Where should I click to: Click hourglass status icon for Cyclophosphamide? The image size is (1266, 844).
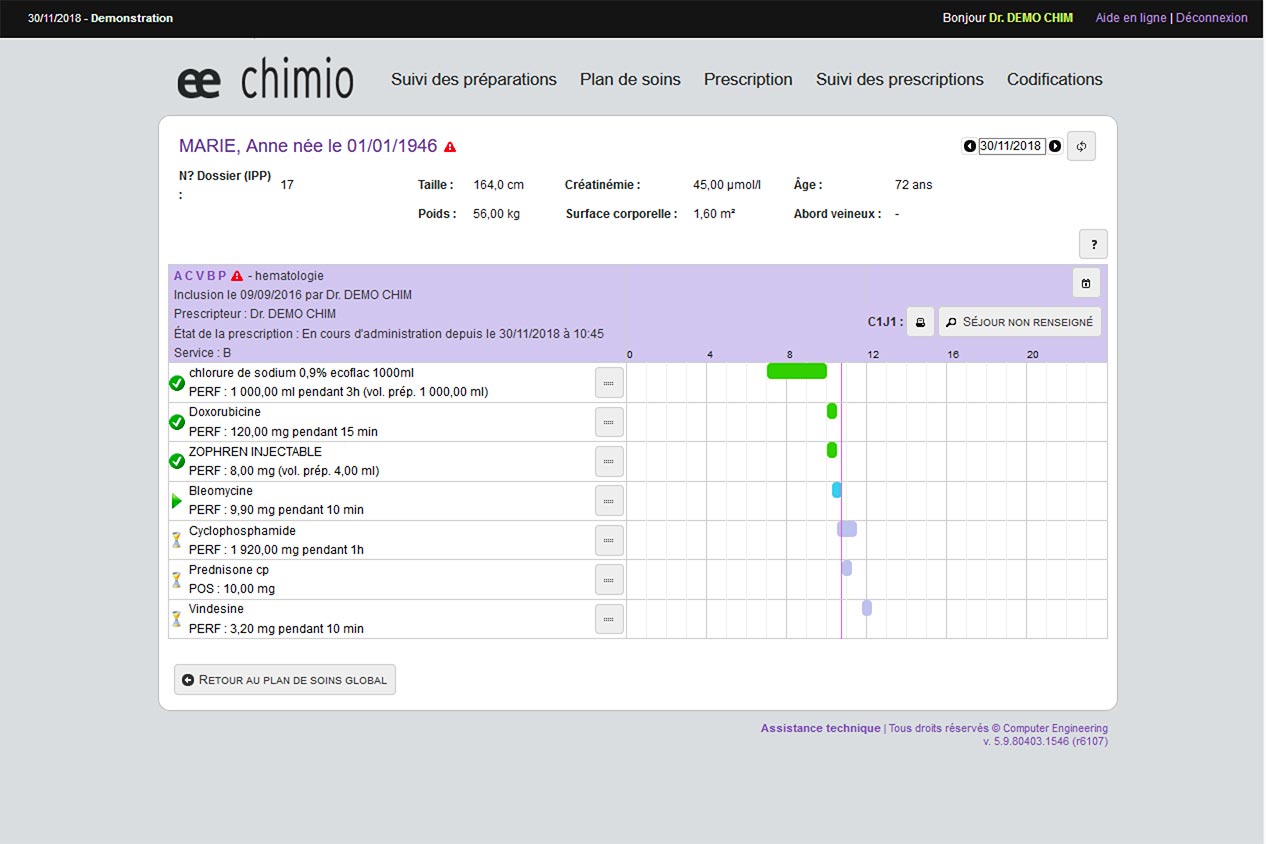click(x=177, y=540)
